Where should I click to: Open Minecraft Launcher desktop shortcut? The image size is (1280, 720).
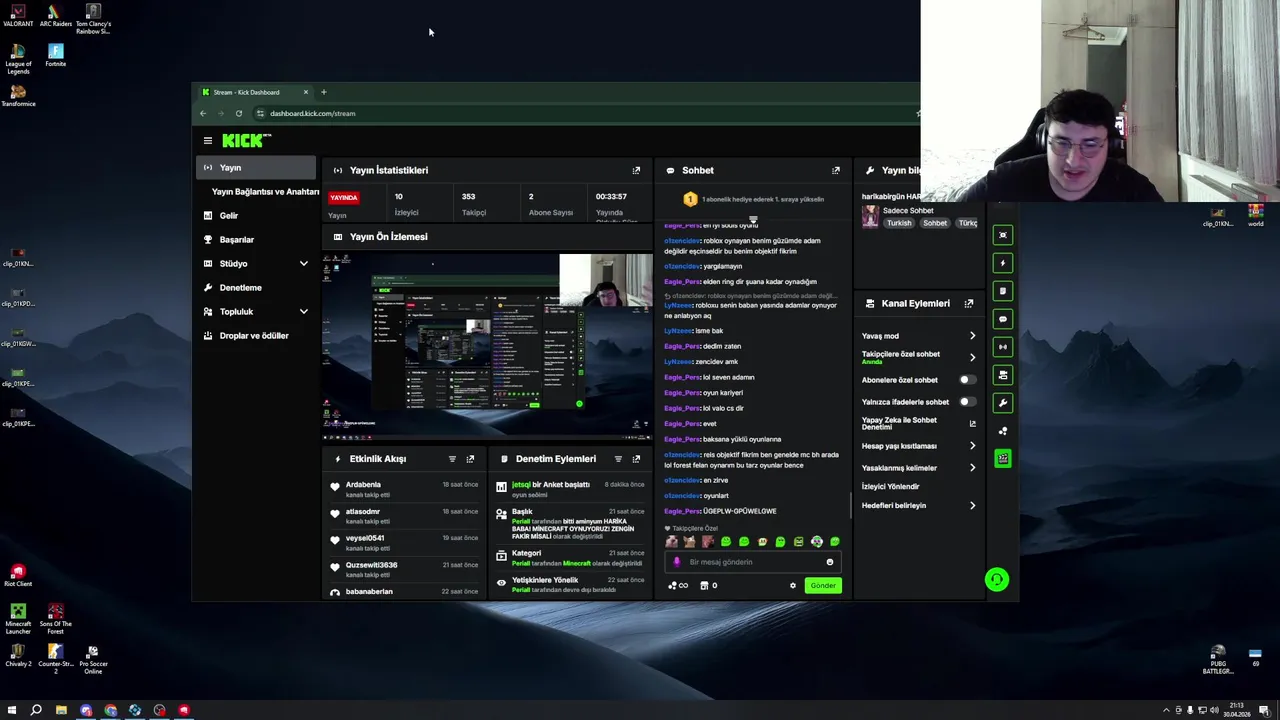[18, 619]
